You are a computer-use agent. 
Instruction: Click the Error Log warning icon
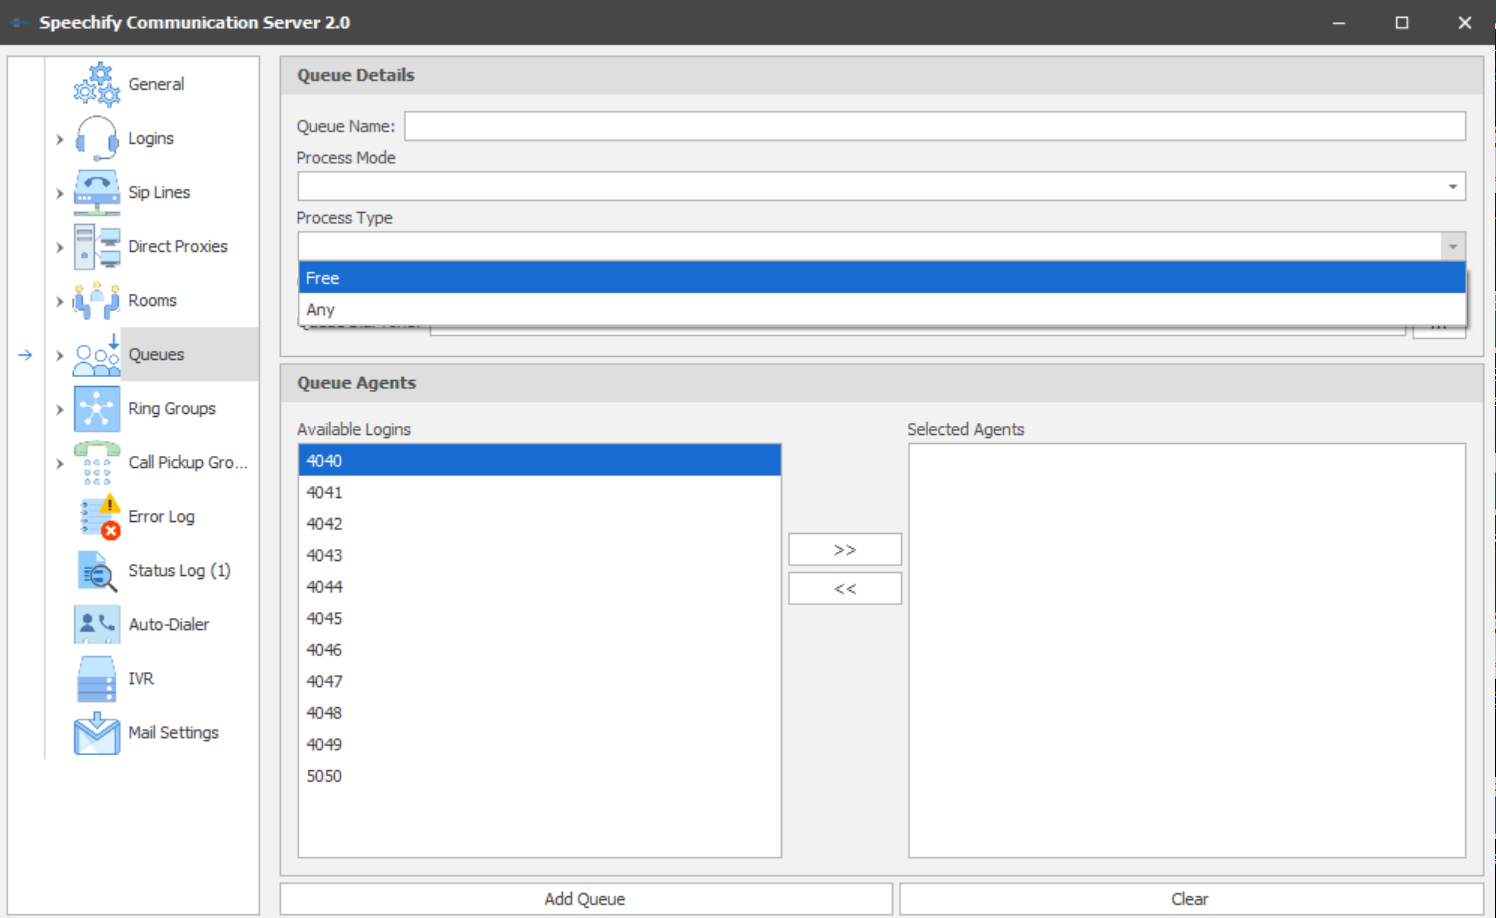coord(99,516)
